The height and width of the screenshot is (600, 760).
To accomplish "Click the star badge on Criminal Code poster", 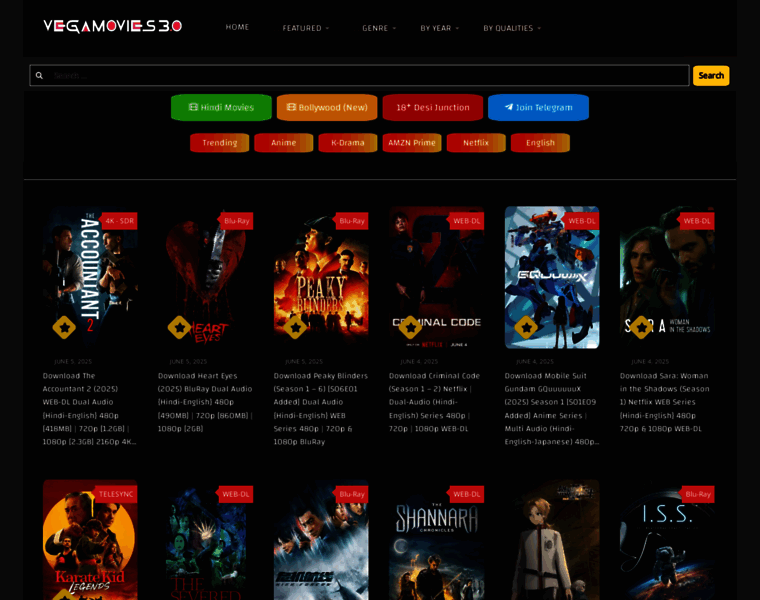I will coord(411,327).
